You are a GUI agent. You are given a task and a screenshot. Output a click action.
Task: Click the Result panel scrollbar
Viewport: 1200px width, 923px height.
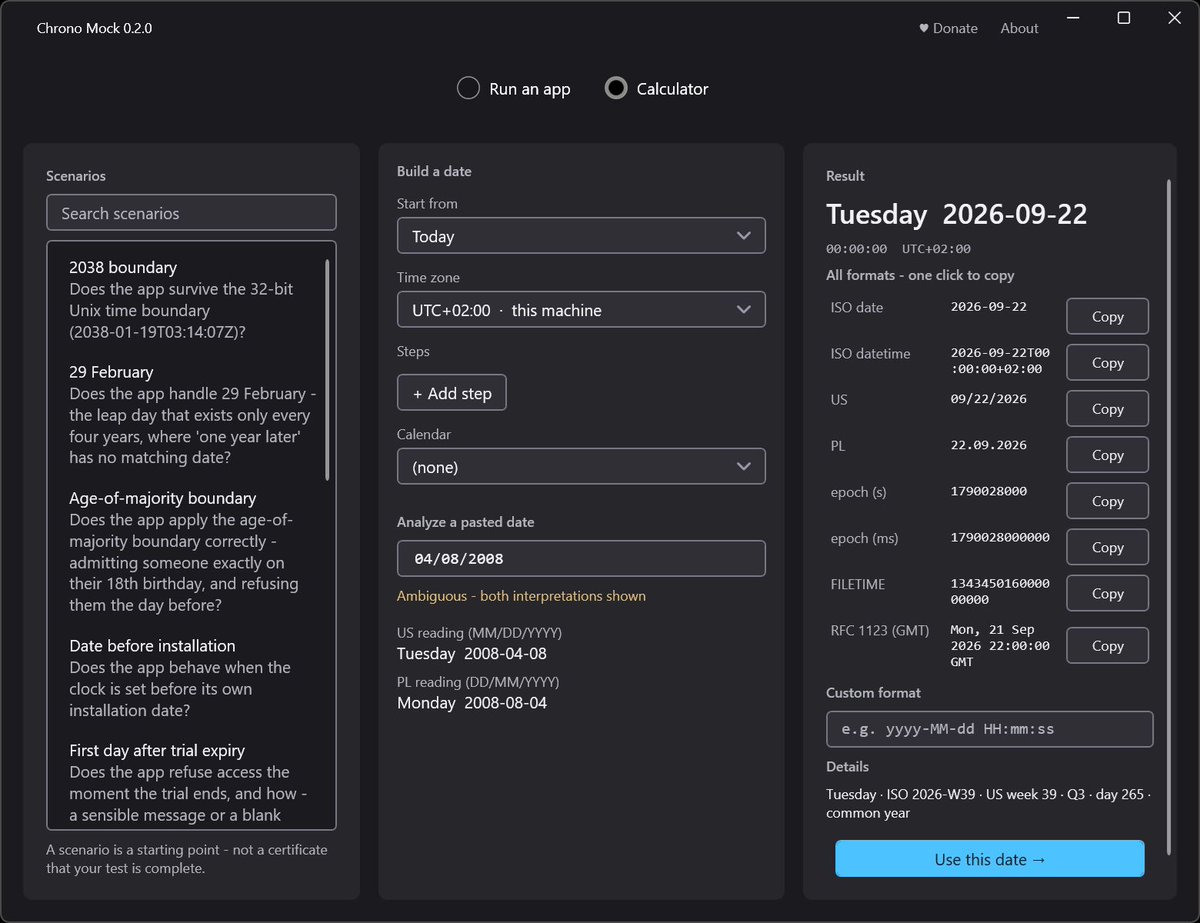[1168, 515]
